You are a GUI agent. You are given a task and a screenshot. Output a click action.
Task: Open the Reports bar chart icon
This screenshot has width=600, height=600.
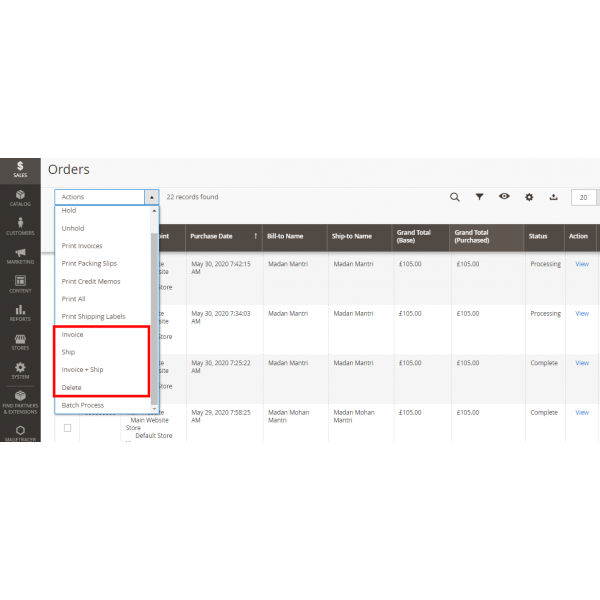[x=20, y=313]
